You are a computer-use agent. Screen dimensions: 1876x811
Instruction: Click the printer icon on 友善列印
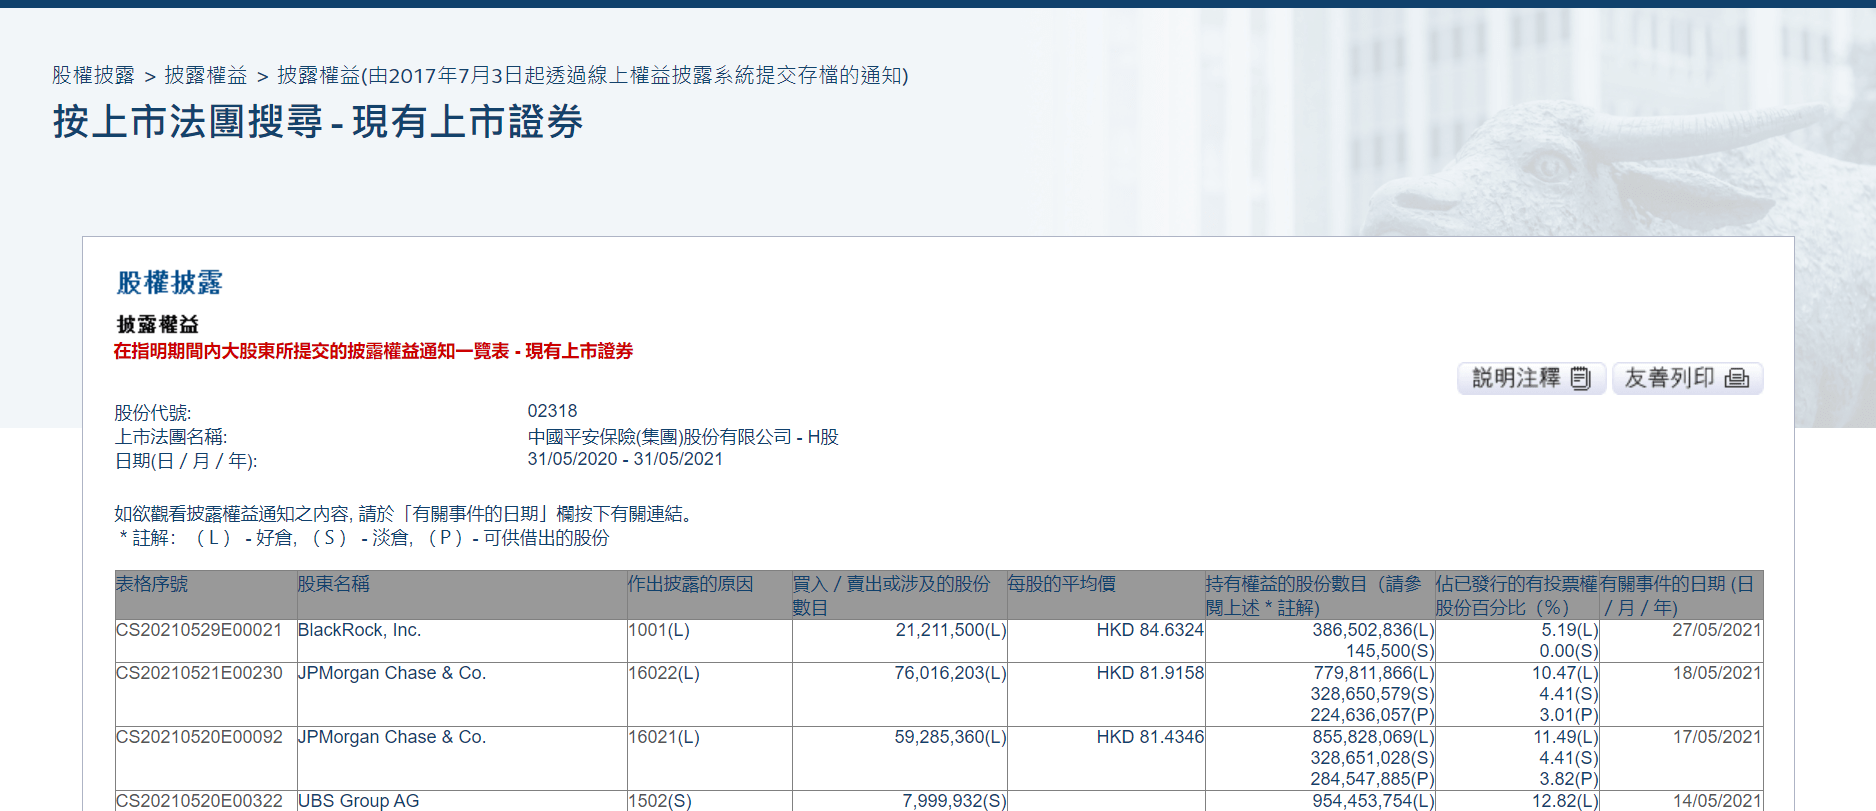[x=1737, y=378]
